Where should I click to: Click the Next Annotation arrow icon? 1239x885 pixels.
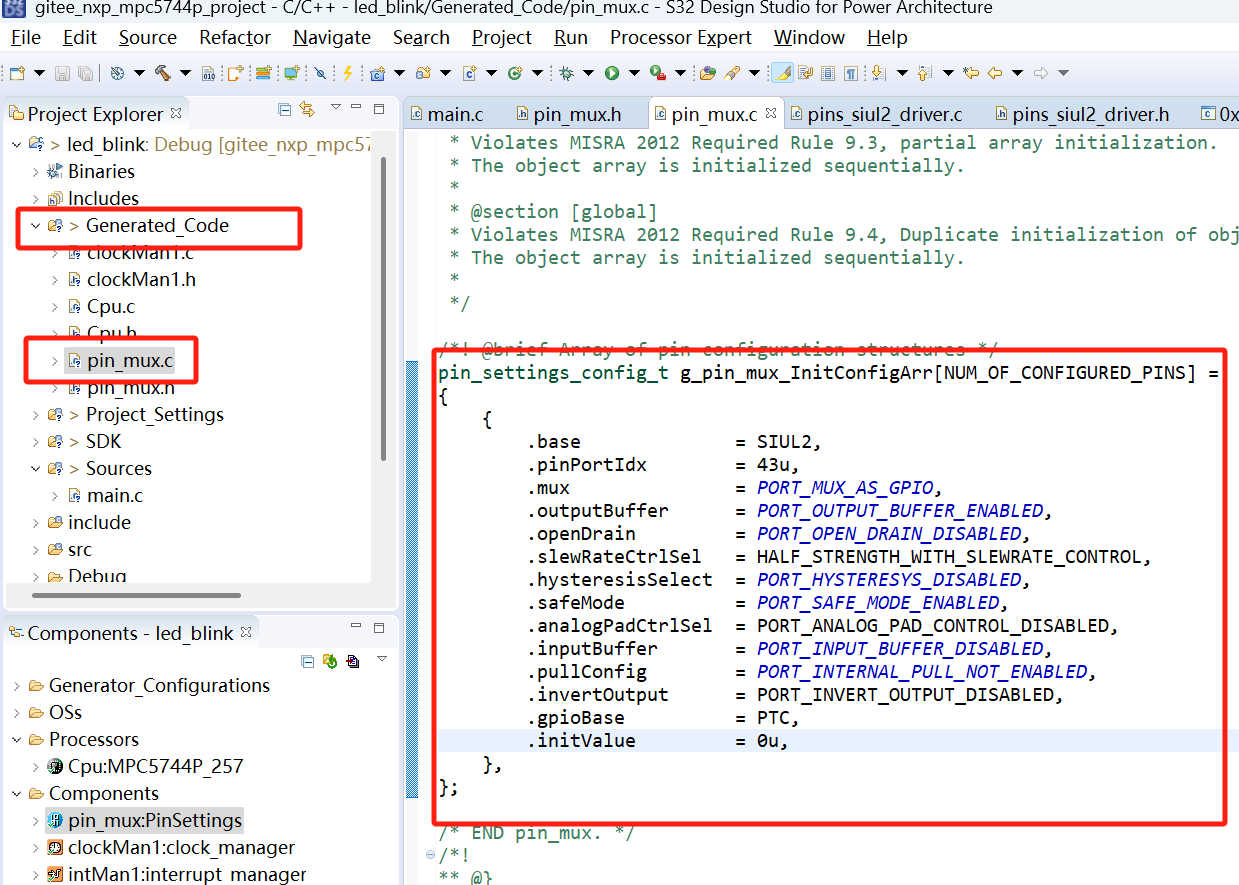tap(878, 73)
